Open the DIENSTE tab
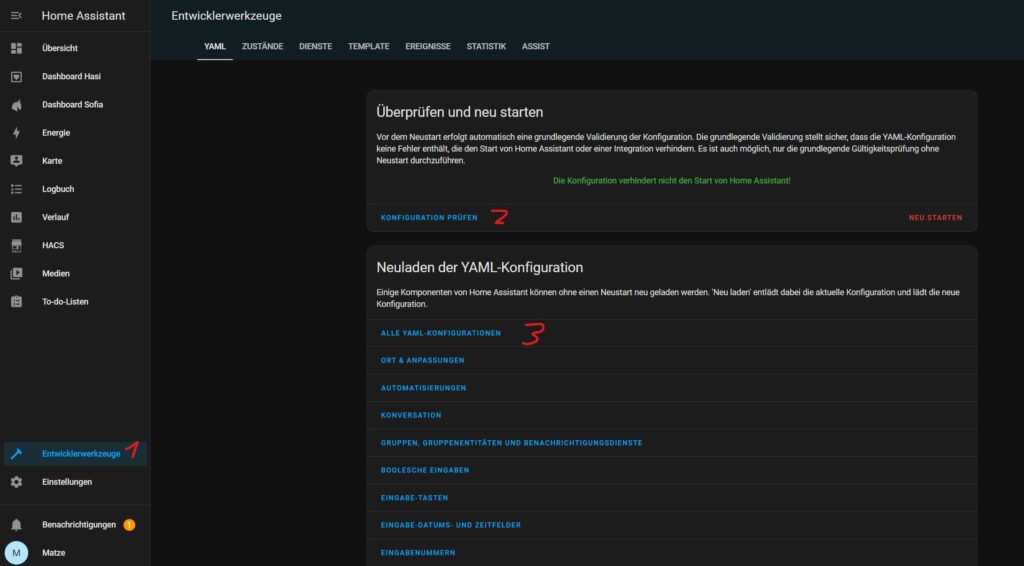This screenshot has height=566, width=1024. tap(315, 46)
